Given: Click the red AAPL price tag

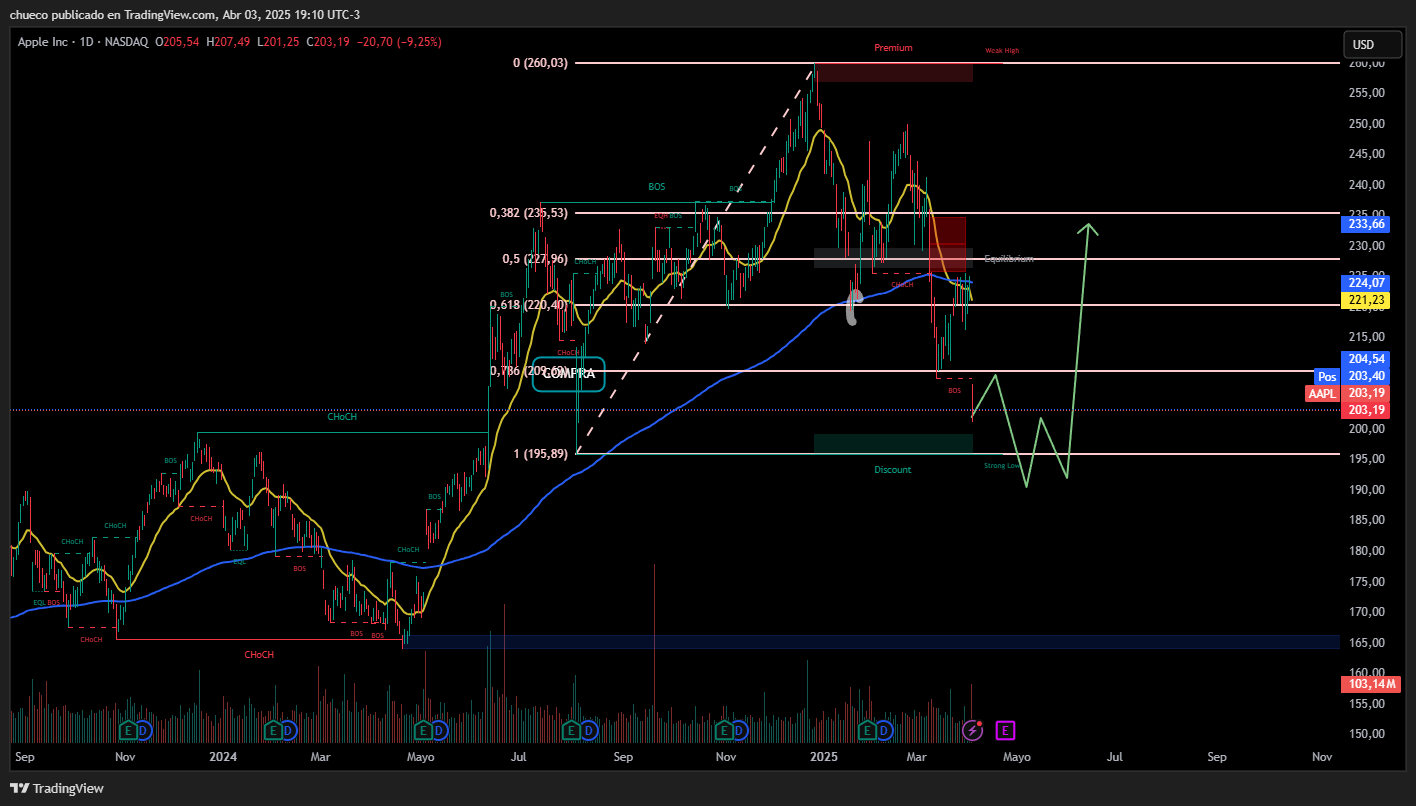Looking at the screenshot, I should pyautogui.click(x=1322, y=393).
